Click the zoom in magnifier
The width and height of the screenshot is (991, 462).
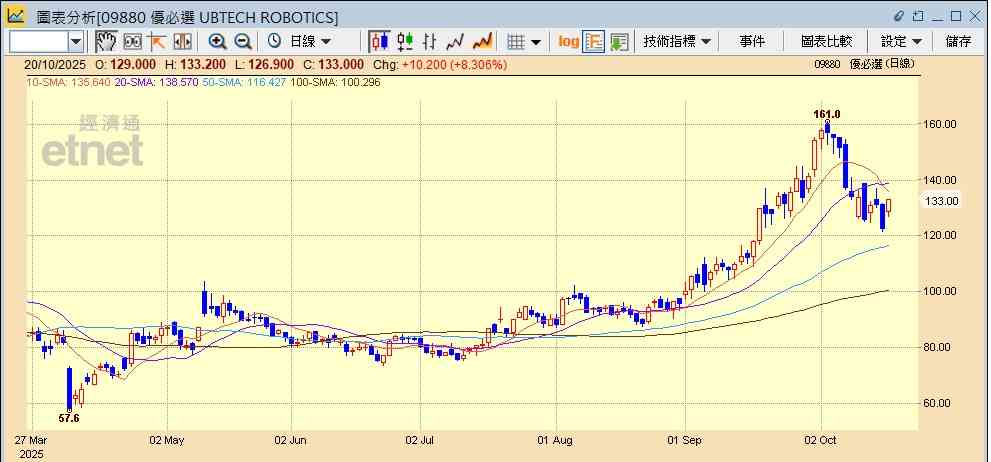(217, 41)
